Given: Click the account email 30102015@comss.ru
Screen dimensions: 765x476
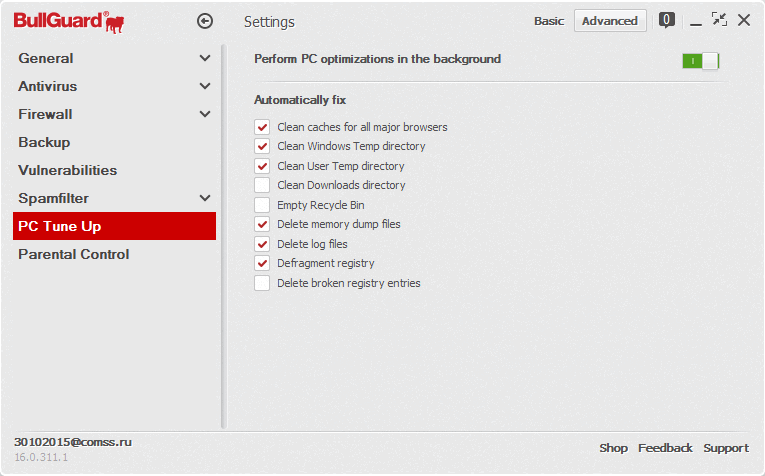Looking at the screenshot, I should pyautogui.click(x=73, y=442).
